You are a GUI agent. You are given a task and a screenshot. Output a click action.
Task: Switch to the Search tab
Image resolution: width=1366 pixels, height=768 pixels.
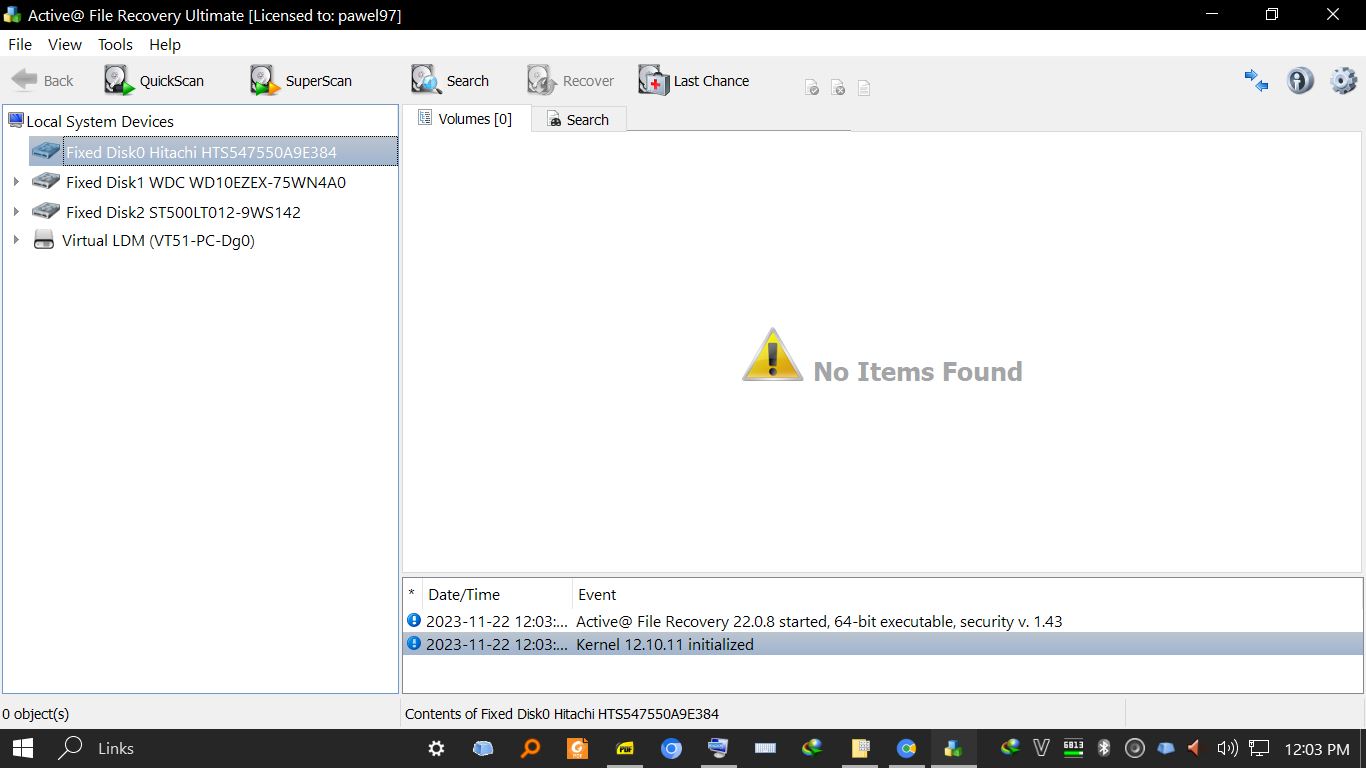(x=578, y=120)
